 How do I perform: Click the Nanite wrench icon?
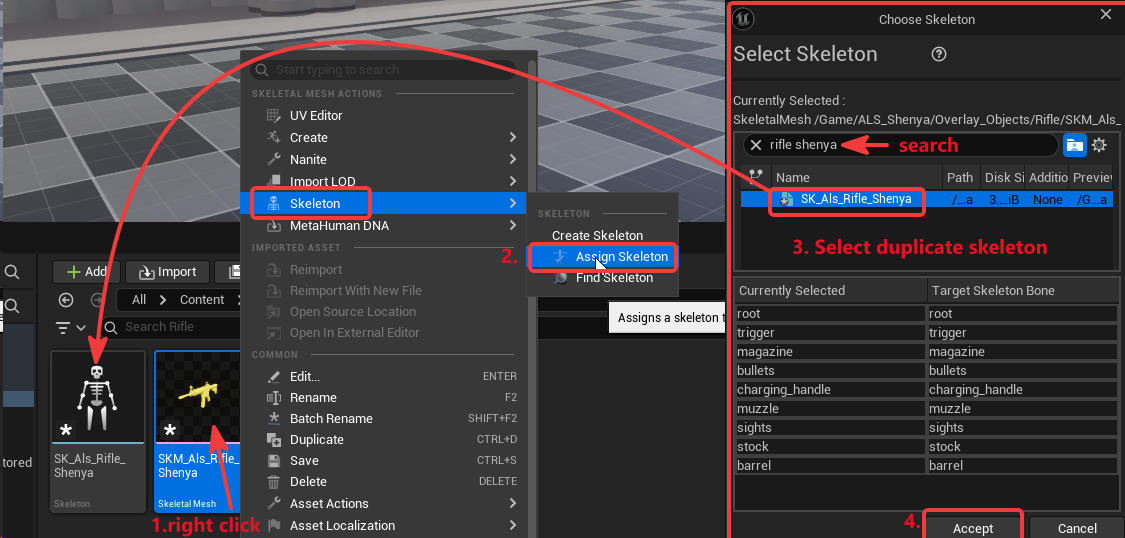[273, 159]
